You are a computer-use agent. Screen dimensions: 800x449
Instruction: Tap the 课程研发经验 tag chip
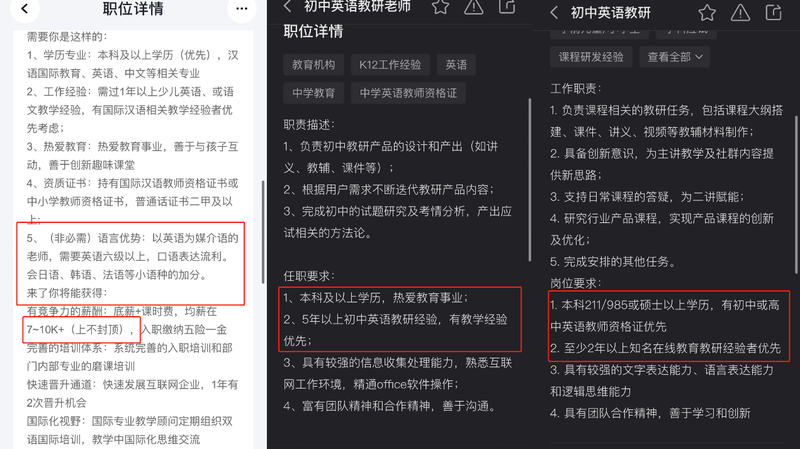[591, 57]
